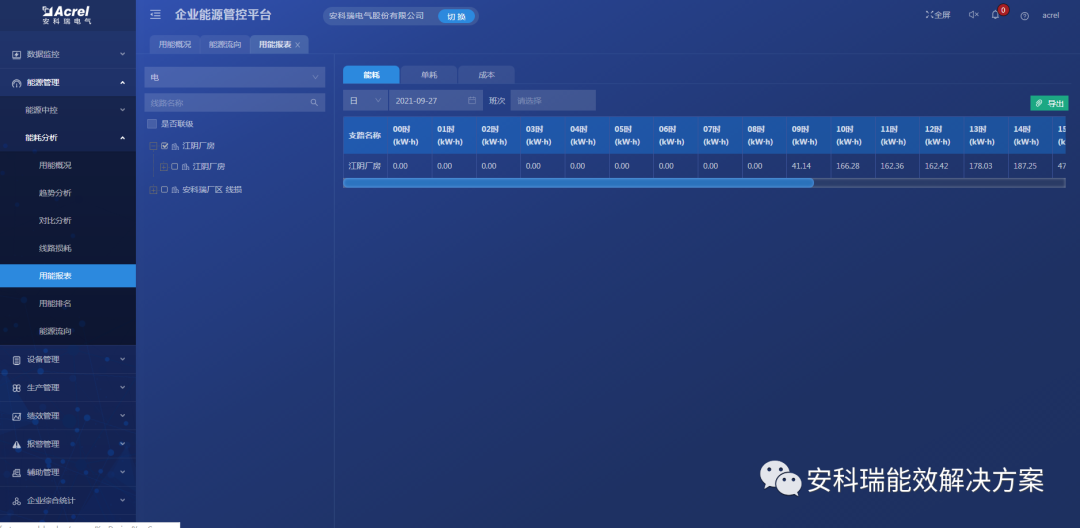Viewport: 1080px width, 528px height.
Task: Collapse the 能源管理 menu chevron
Action: (x=123, y=83)
